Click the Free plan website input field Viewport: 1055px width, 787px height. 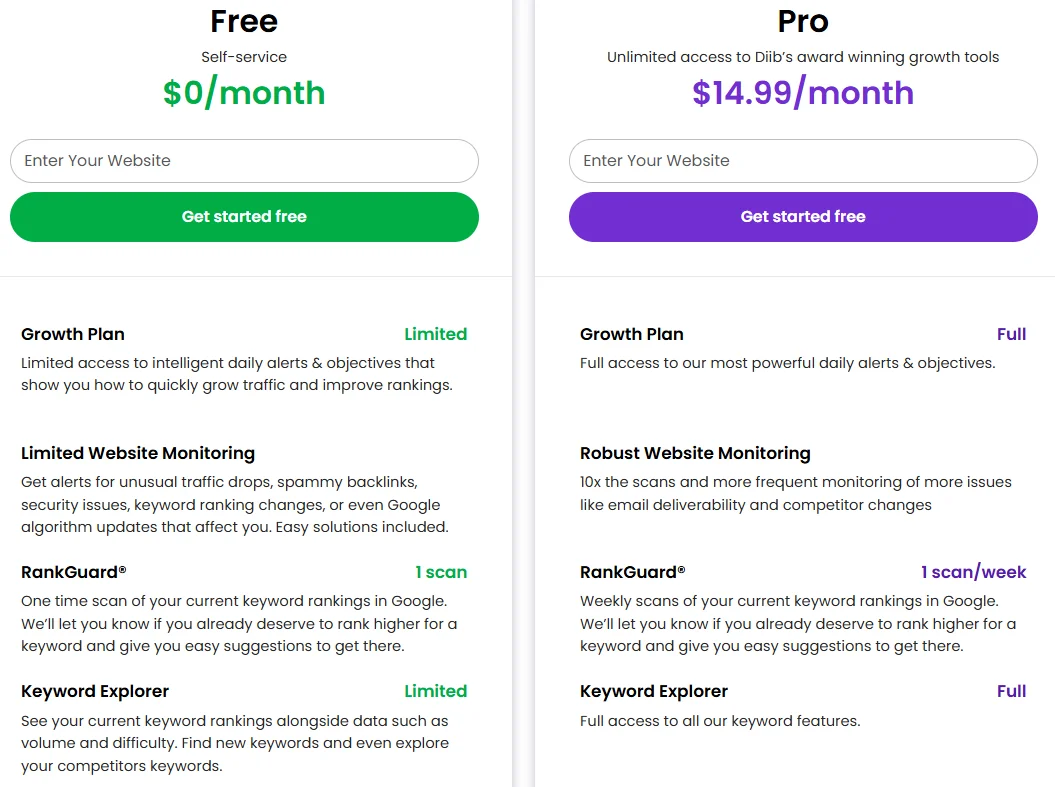(x=244, y=161)
